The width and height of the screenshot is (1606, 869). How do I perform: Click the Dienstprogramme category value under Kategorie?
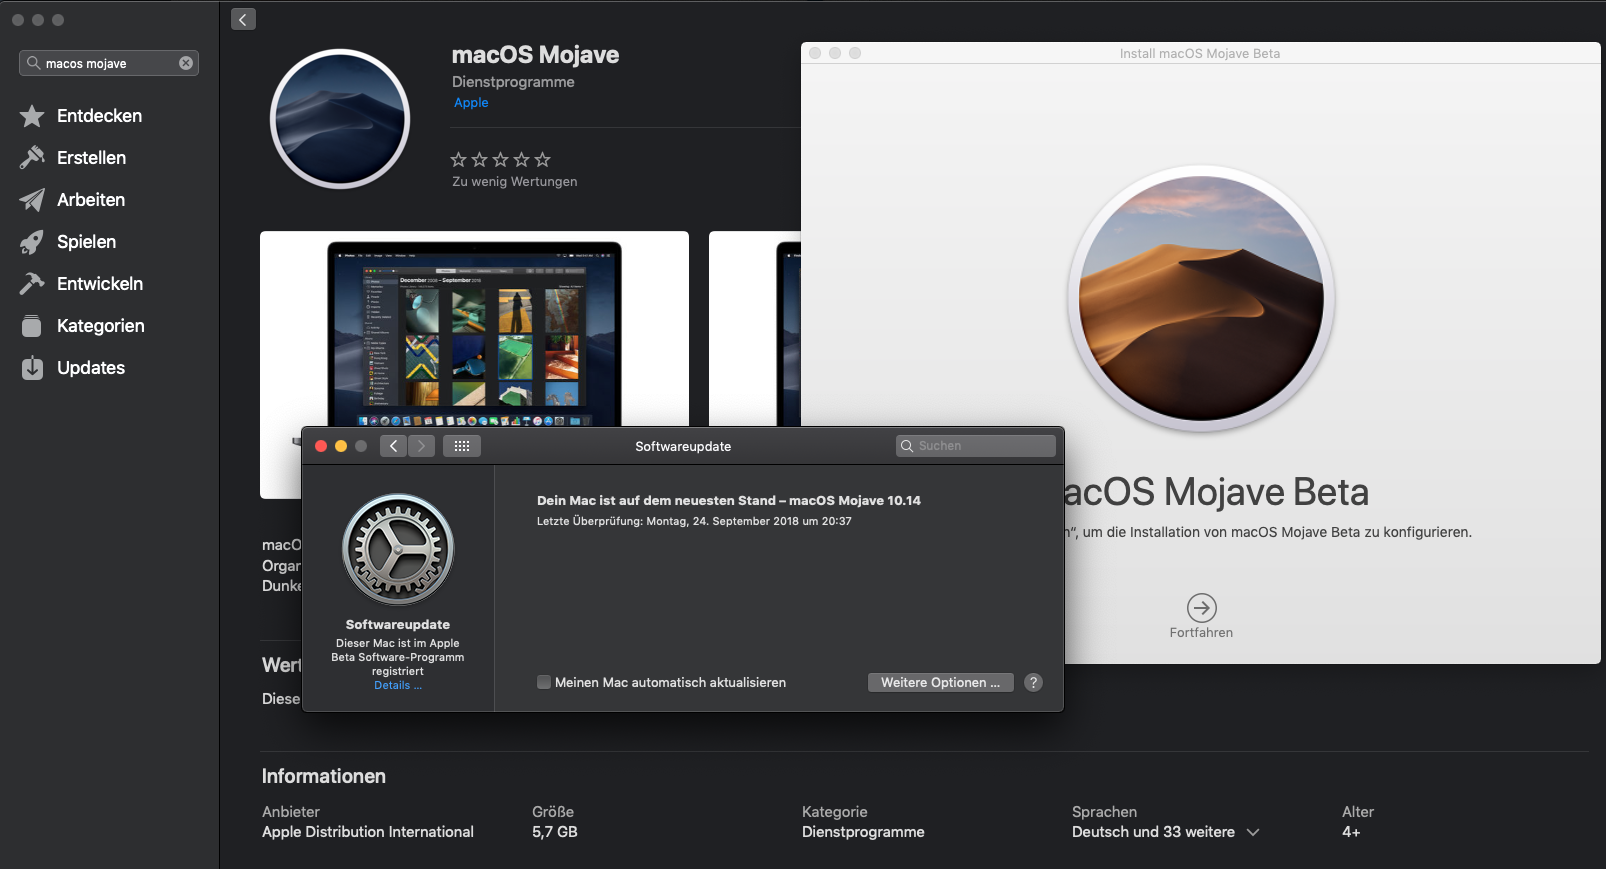point(863,832)
